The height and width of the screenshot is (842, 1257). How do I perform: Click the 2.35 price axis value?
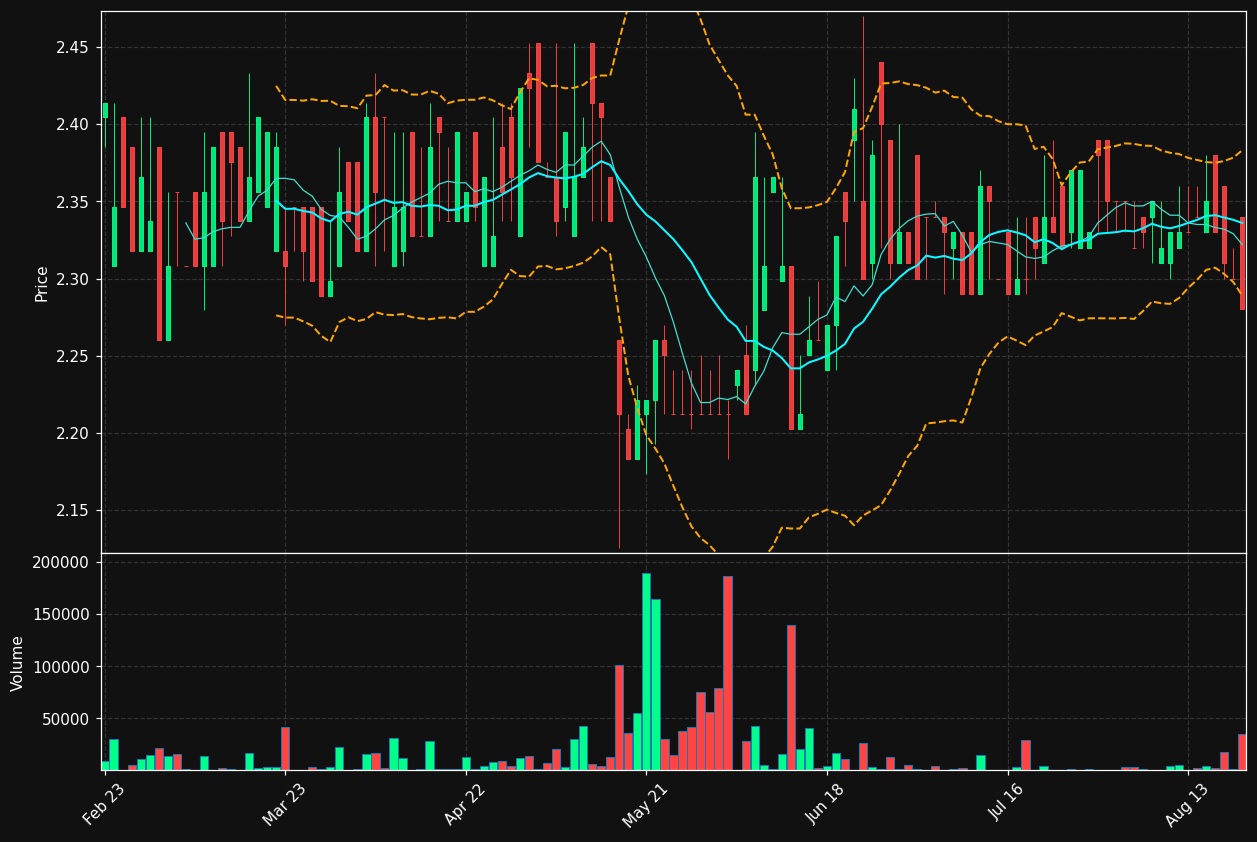73,202
